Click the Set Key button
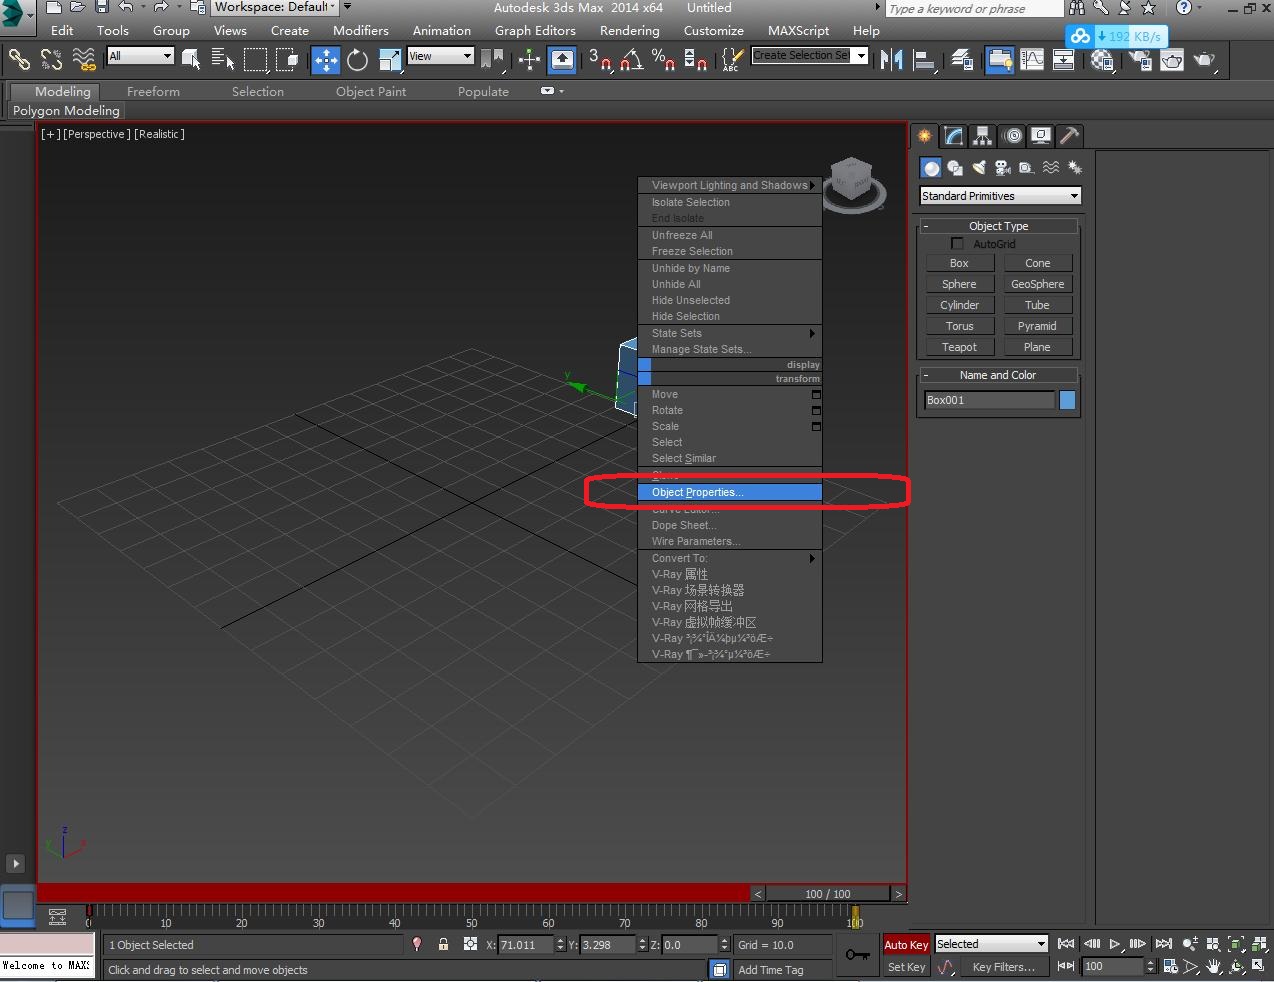Viewport: 1274px width, 982px height. tap(906, 967)
